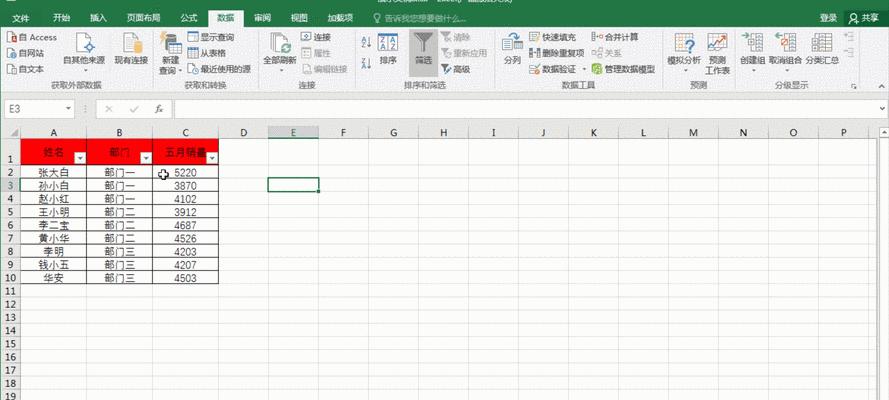Click insert function fx button

coord(159,109)
